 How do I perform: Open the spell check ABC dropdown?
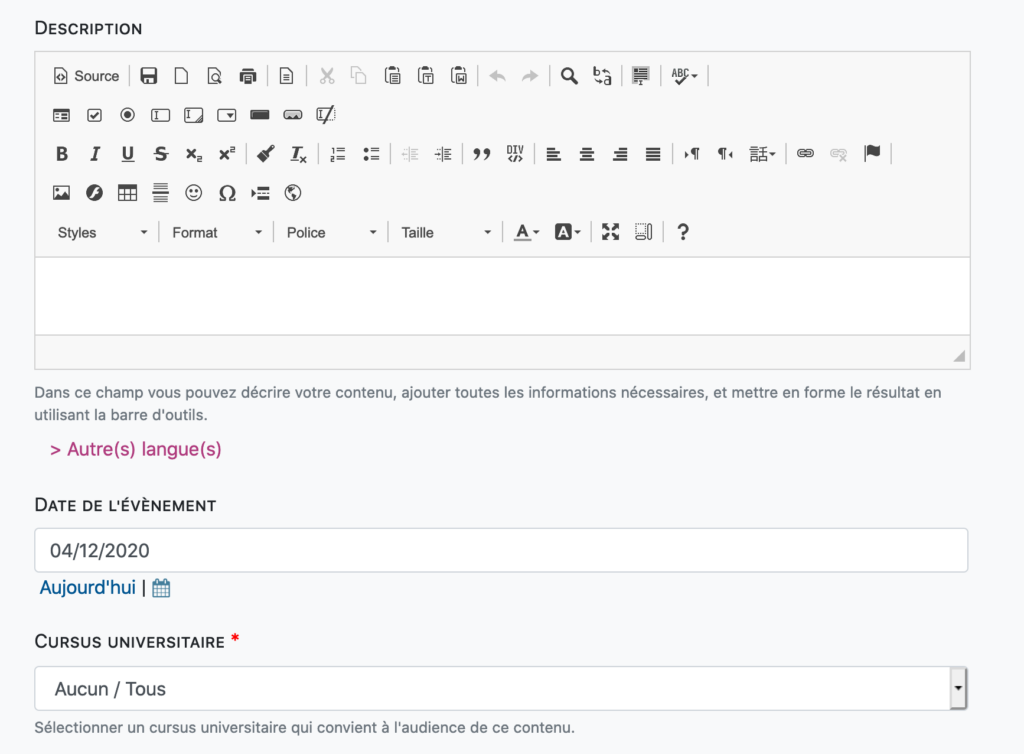[684, 76]
